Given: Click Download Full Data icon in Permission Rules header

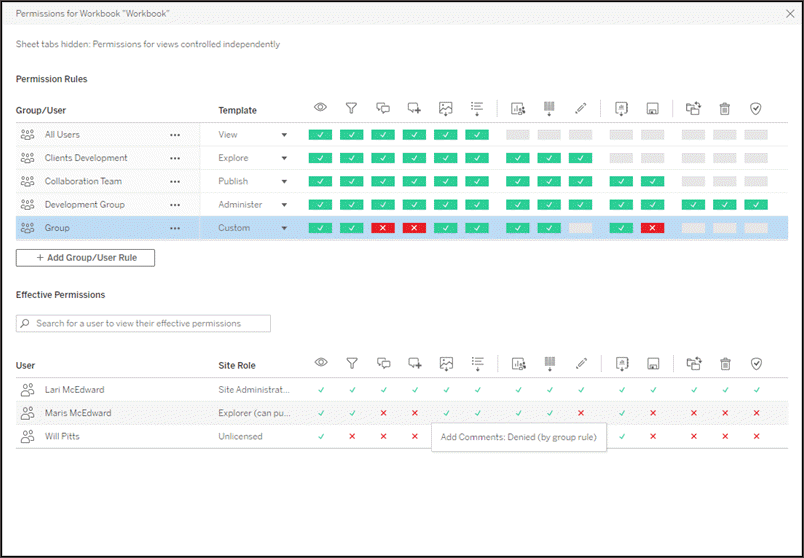Looking at the screenshot, I should click(x=549, y=109).
